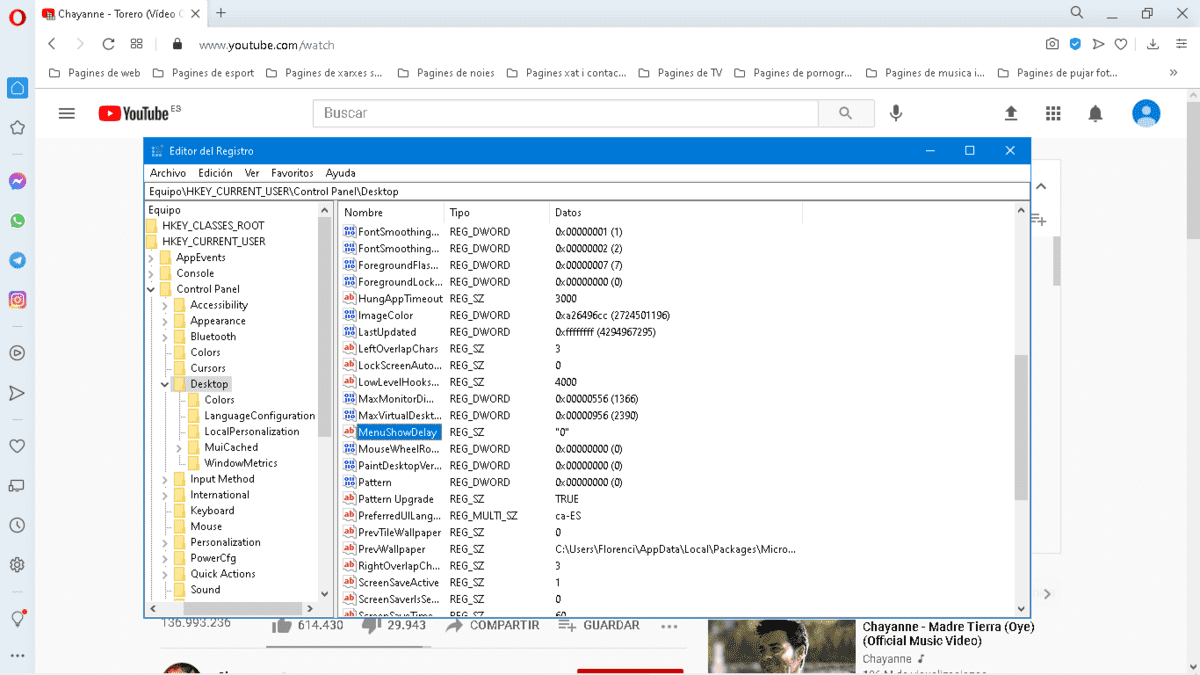Image resolution: width=1200 pixels, height=675 pixels.
Task: Start voice search with microphone icon
Action: coord(896,113)
